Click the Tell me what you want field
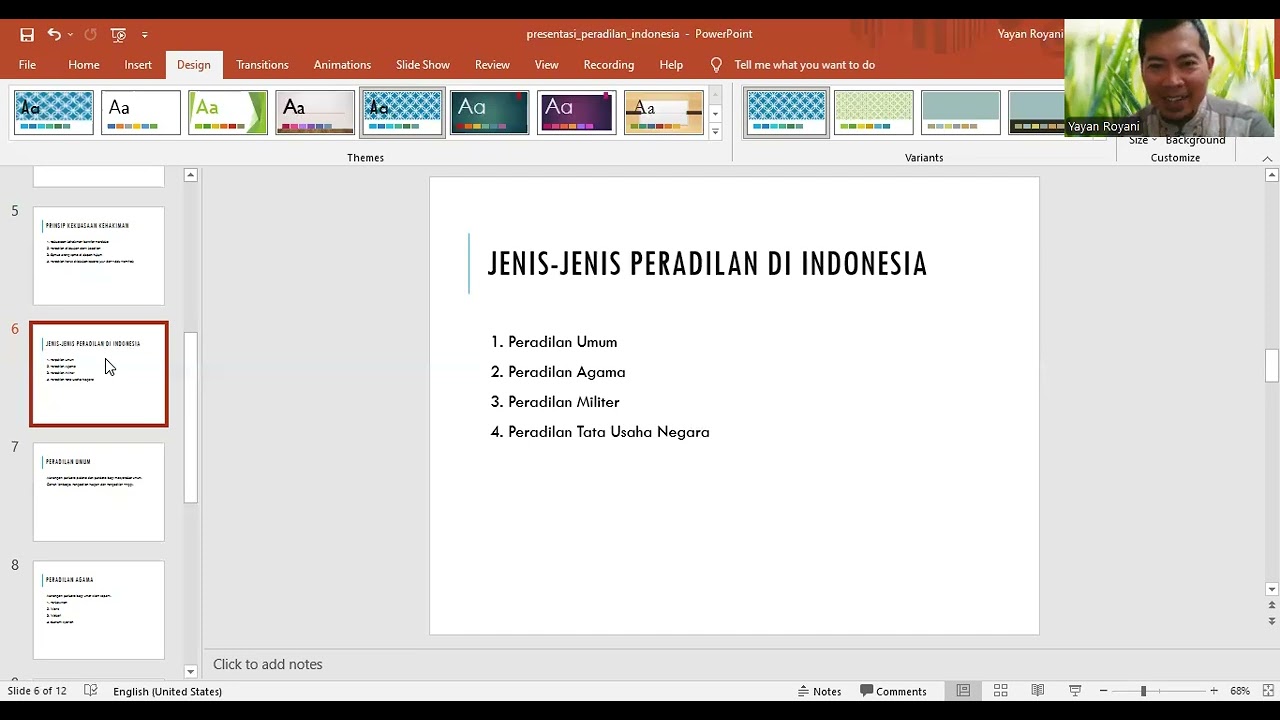1280x720 pixels. pos(804,65)
